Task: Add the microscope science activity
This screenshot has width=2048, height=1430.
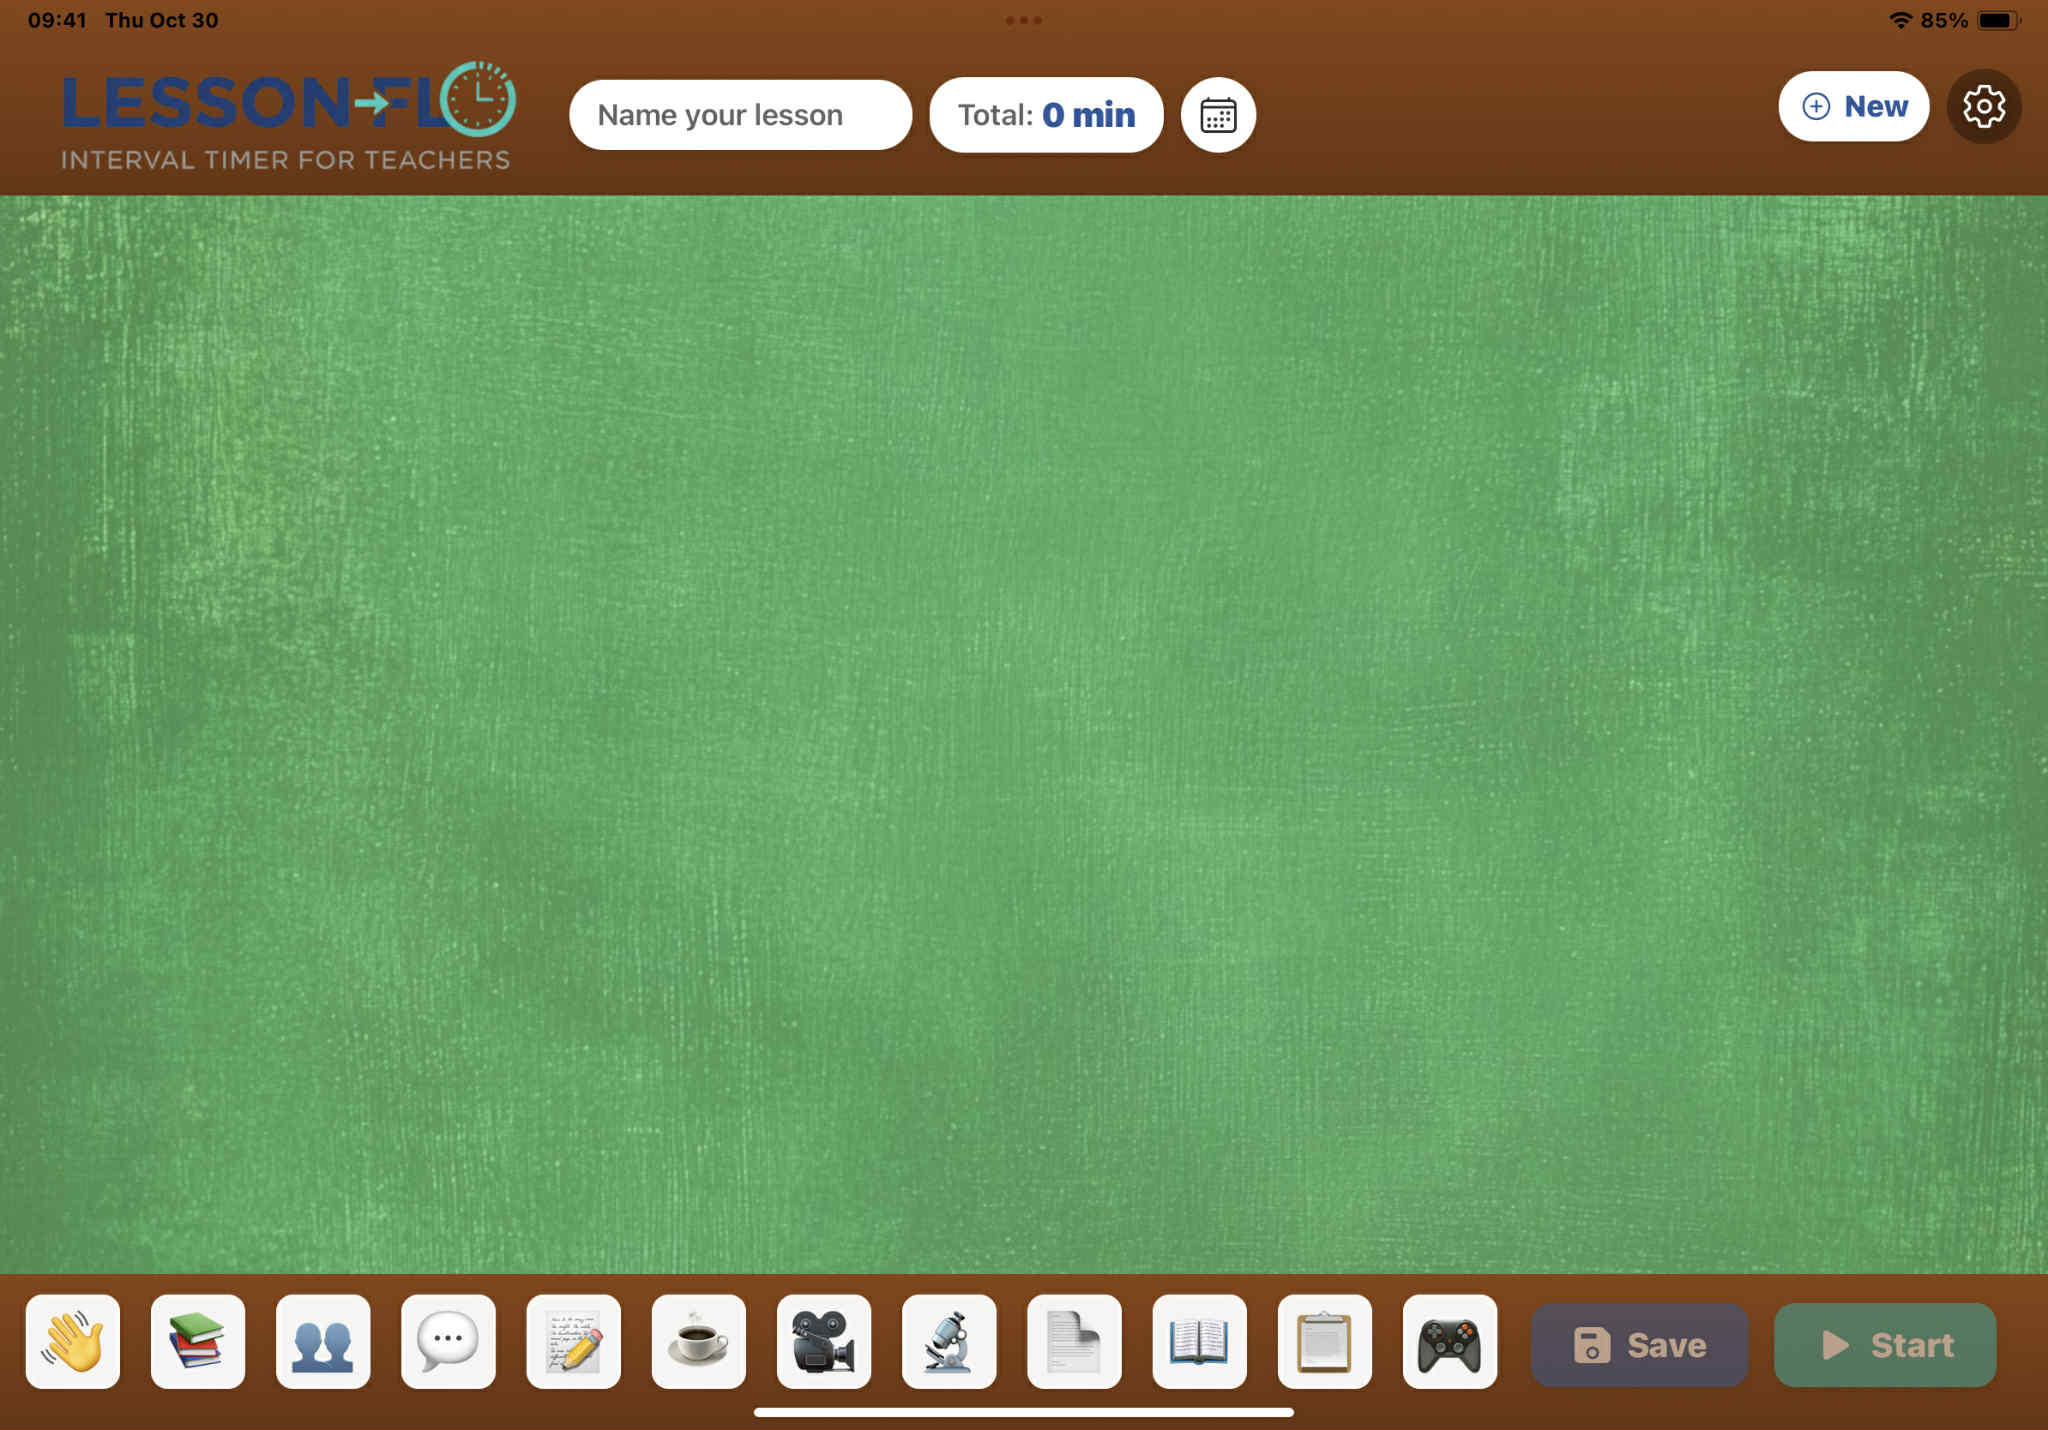Action: 949,1342
